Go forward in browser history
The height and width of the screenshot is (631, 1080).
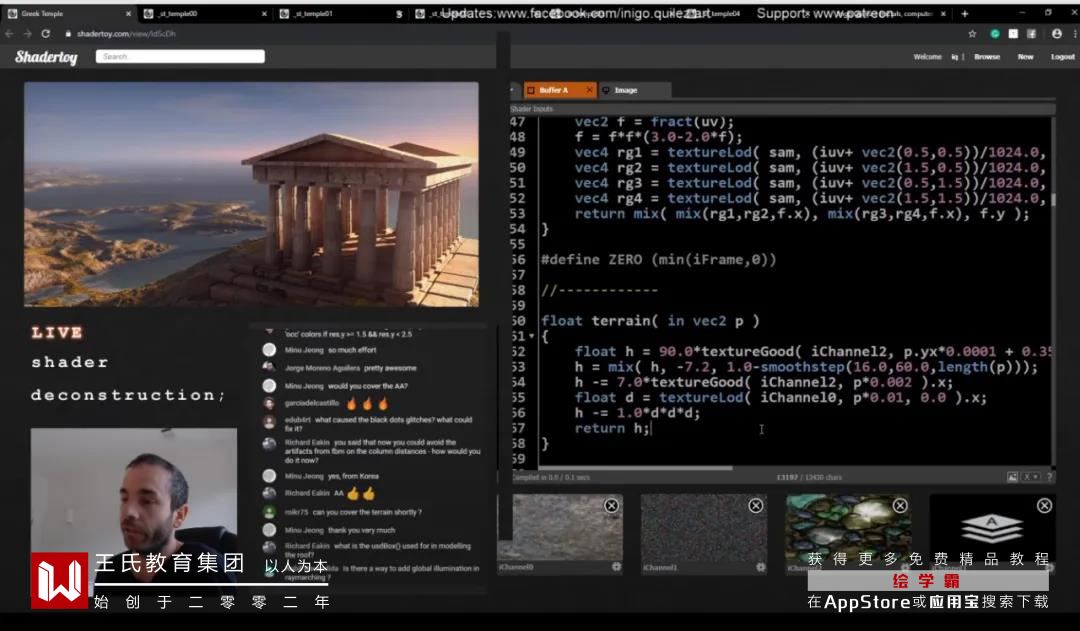[x=27, y=34]
